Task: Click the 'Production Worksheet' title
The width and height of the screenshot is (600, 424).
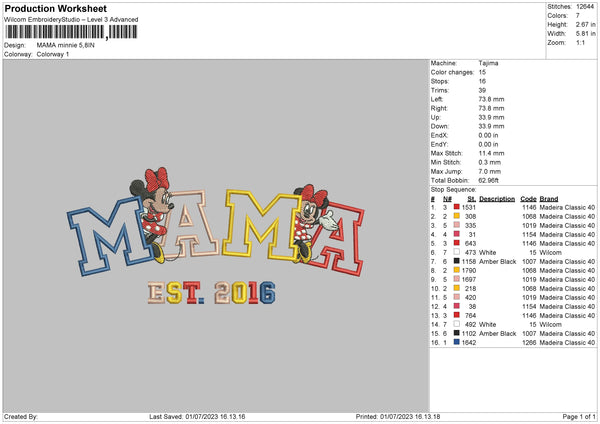Action: [x=55, y=8]
